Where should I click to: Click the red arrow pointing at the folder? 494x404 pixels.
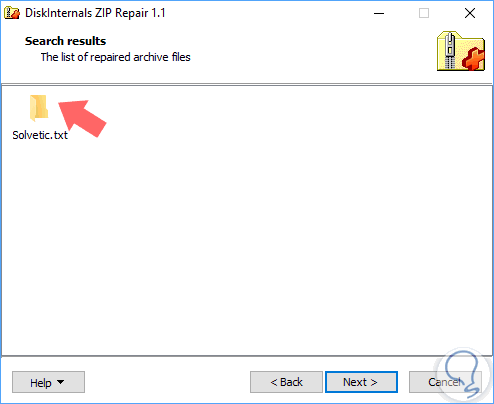[82, 118]
